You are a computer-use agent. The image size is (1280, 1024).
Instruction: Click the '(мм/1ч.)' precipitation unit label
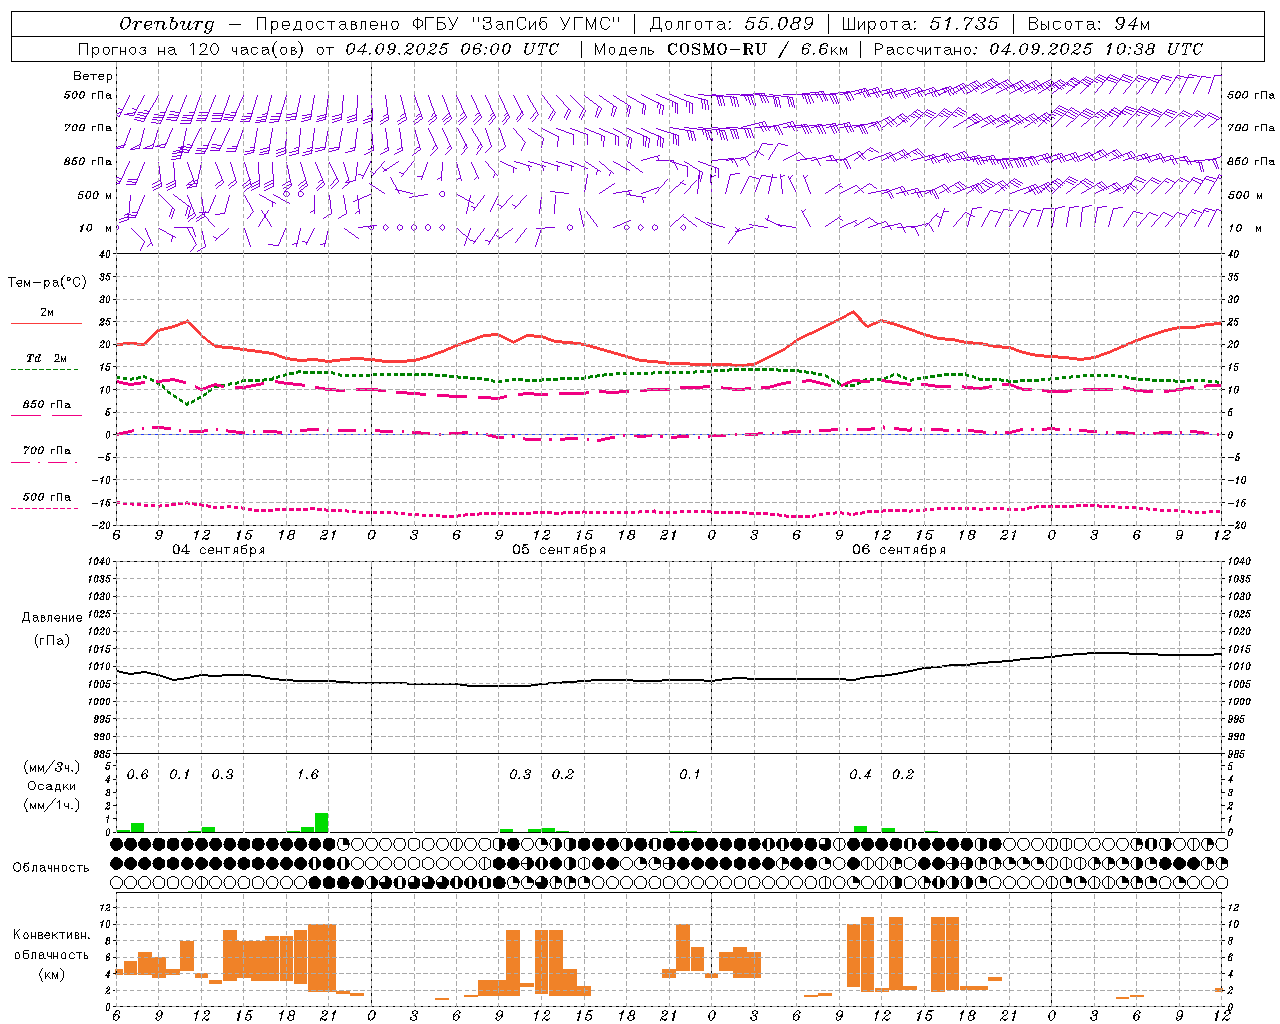click(51, 805)
